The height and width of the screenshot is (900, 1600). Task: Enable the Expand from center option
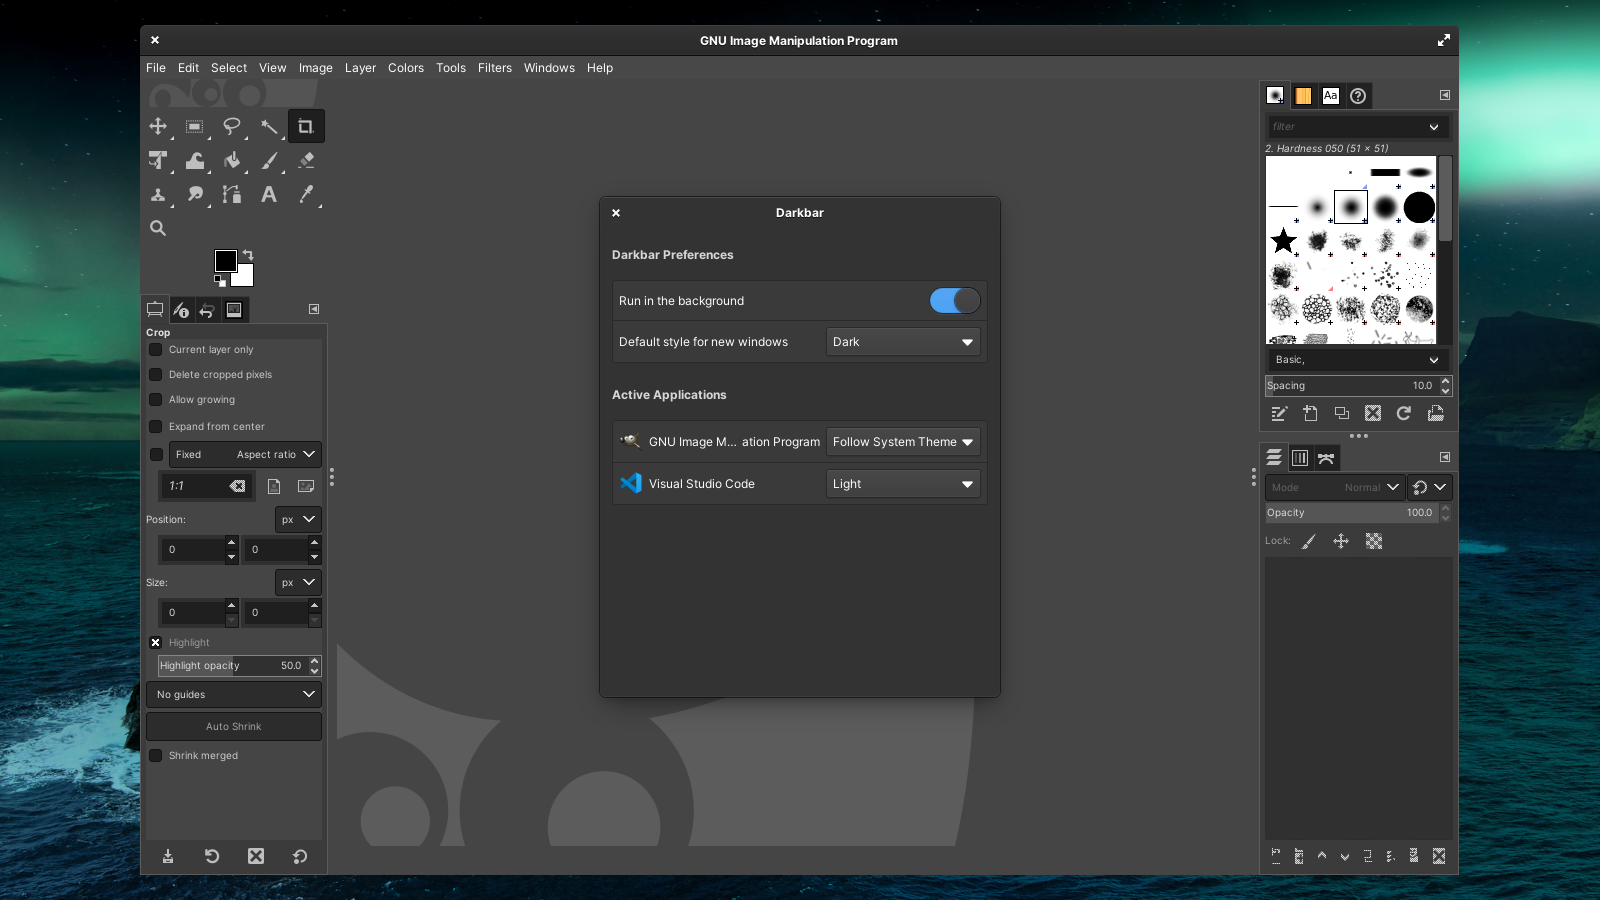[155, 426]
